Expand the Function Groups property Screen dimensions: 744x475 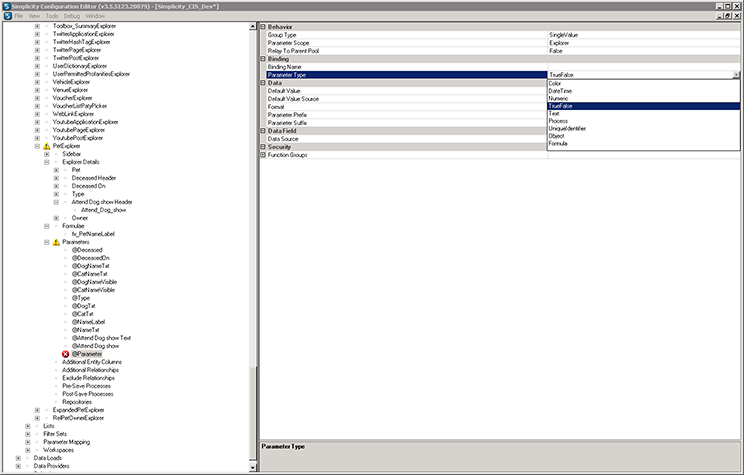263,155
